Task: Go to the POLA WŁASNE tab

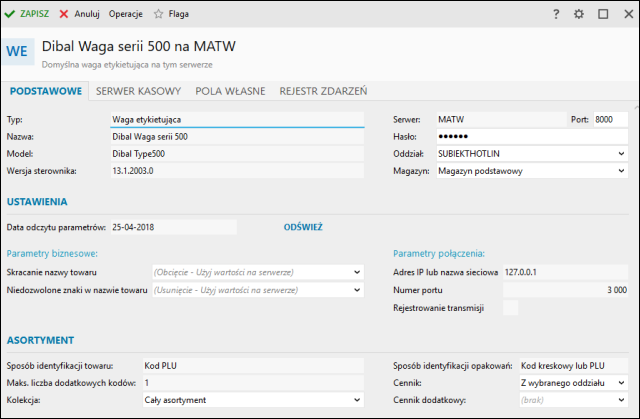Action: point(230,91)
